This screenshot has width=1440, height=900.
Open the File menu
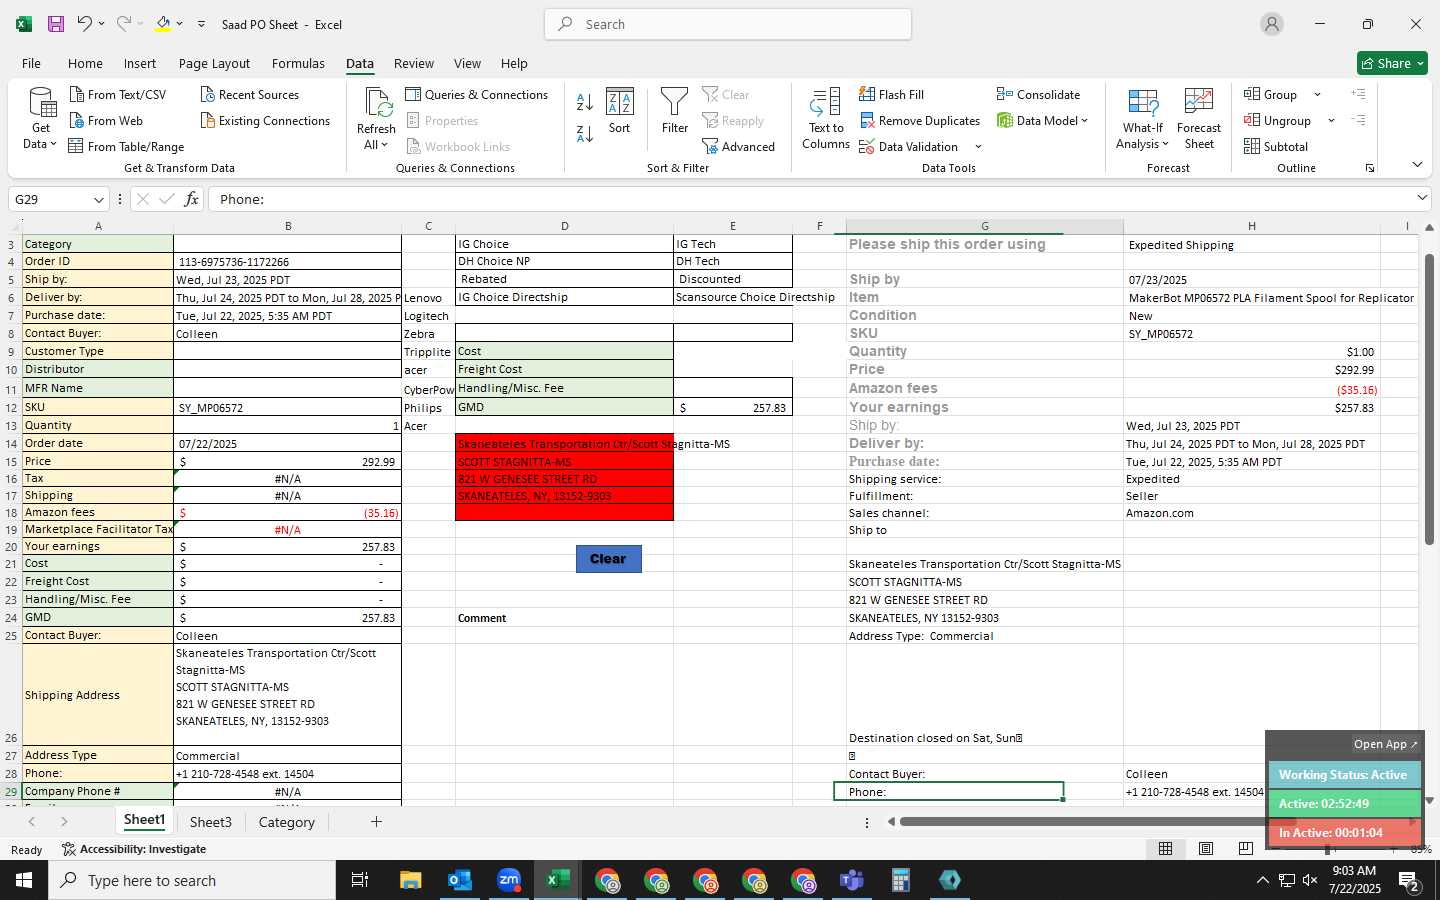click(31, 63)
